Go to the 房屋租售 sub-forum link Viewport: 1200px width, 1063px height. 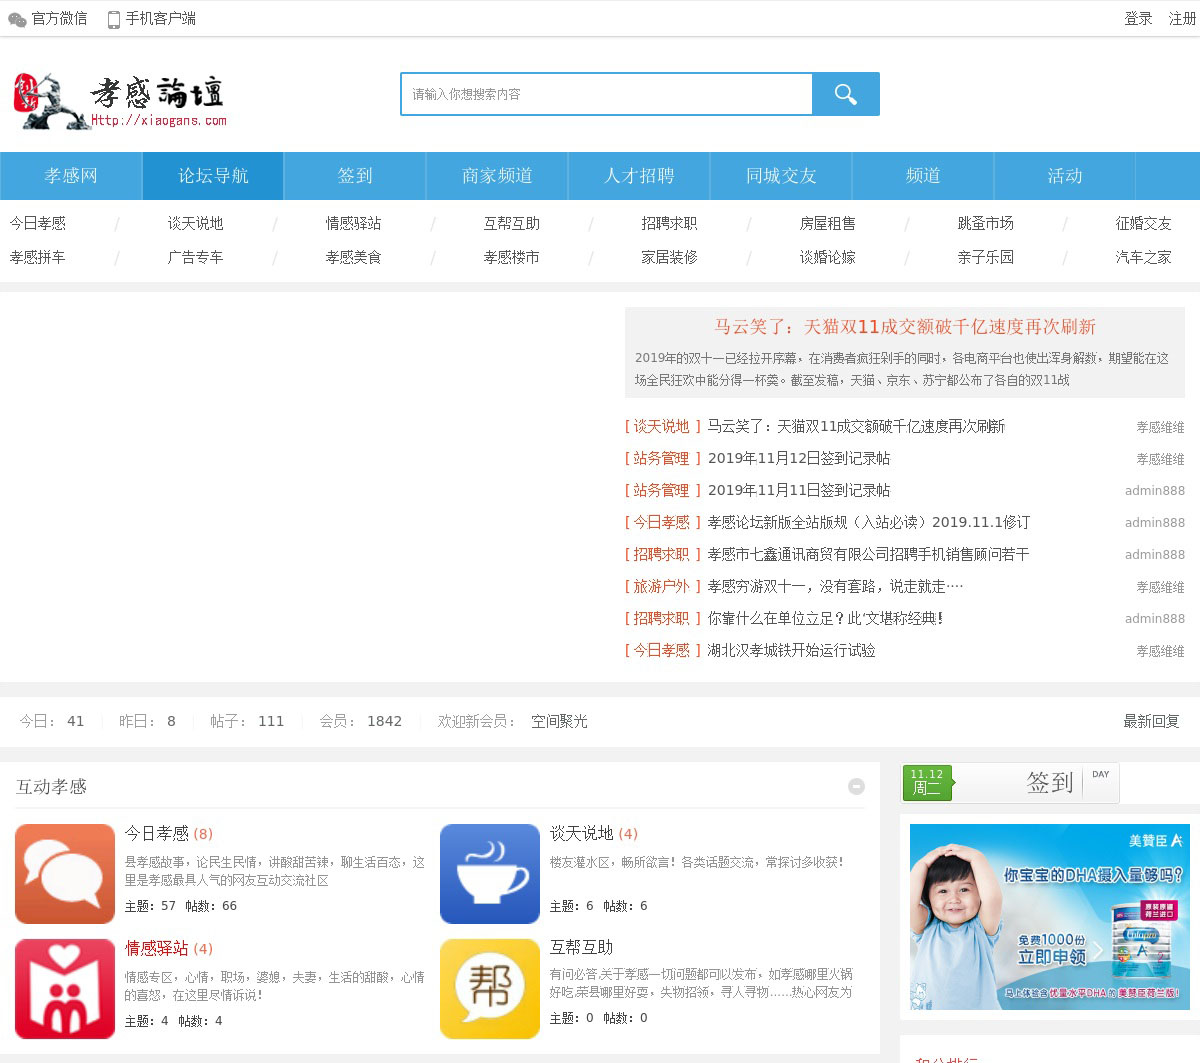827,223
